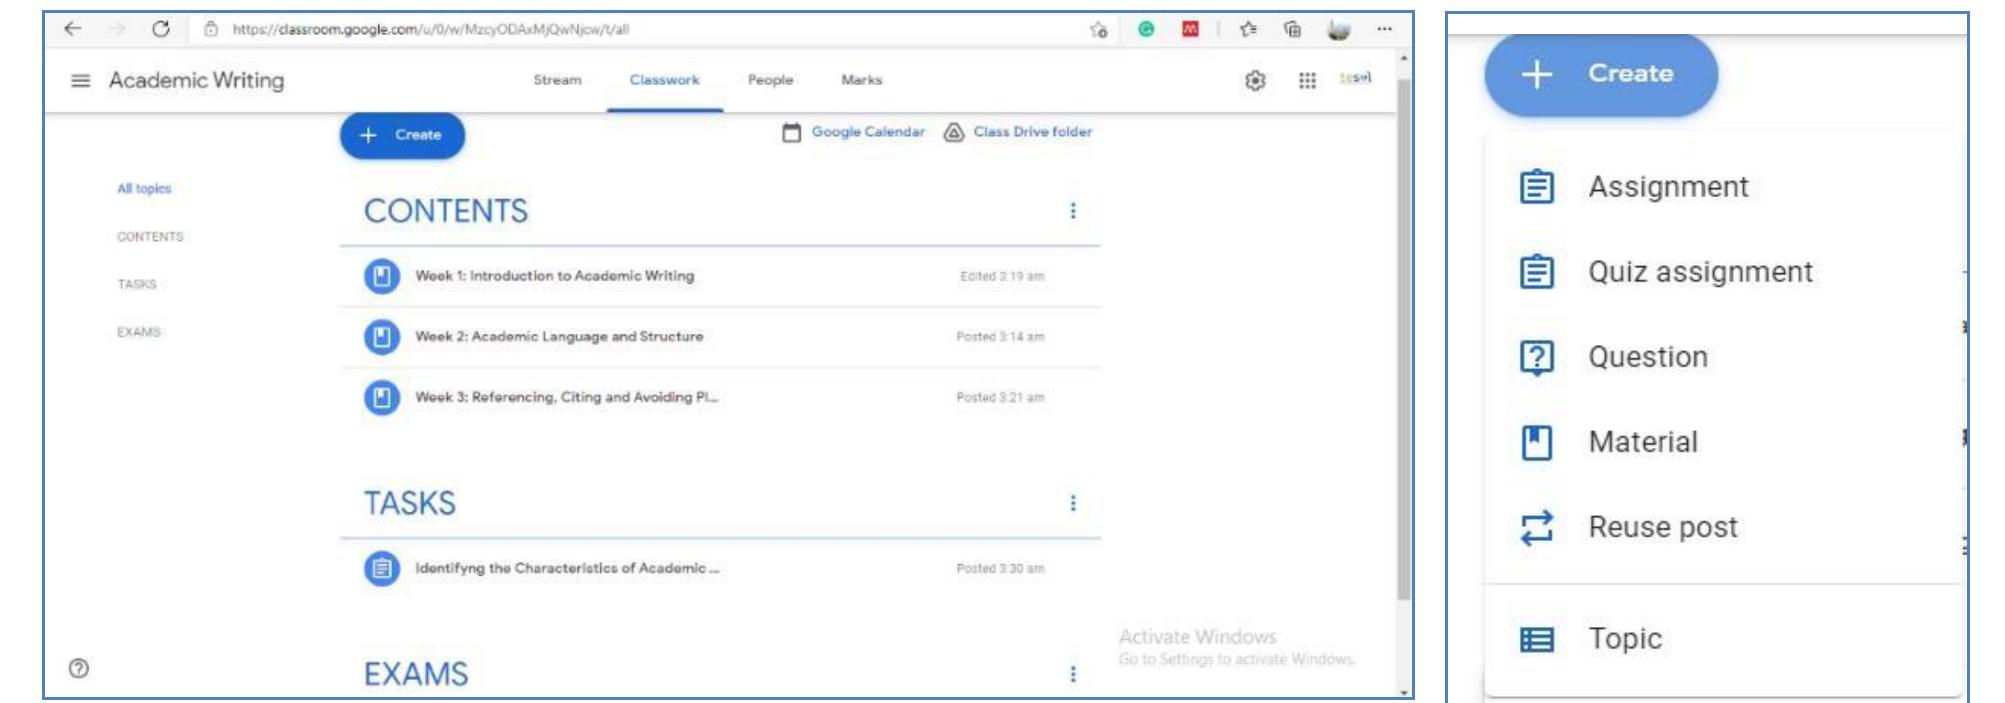
Task: Click the Week 1 material icon
Action: coord(381,276)
